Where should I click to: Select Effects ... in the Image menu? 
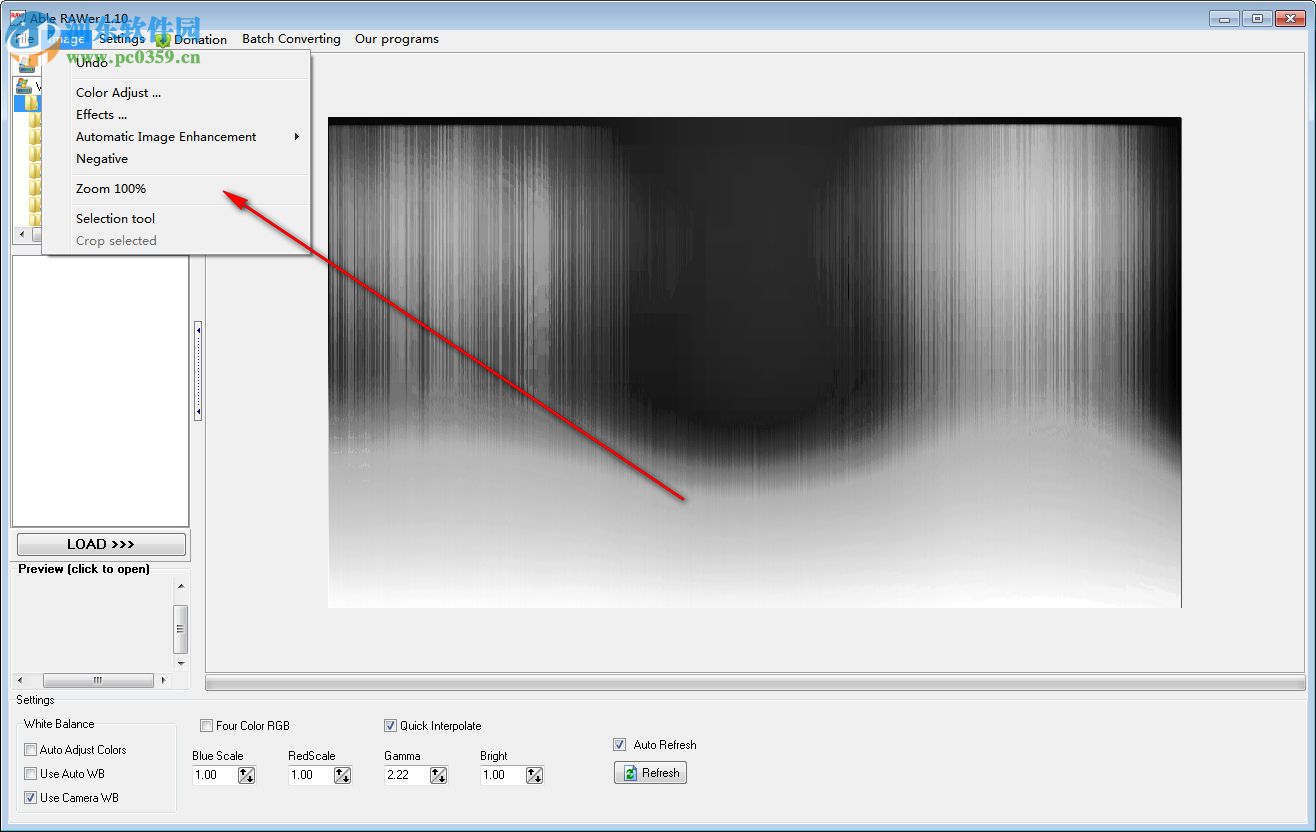pyautogui.click(x=177, y=115)
